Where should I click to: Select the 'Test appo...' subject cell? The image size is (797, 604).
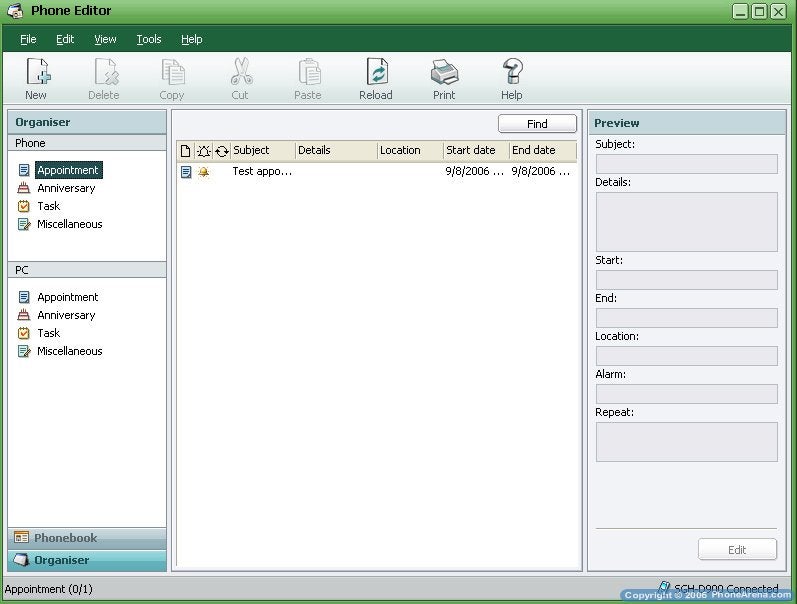[x=262, y=171]
